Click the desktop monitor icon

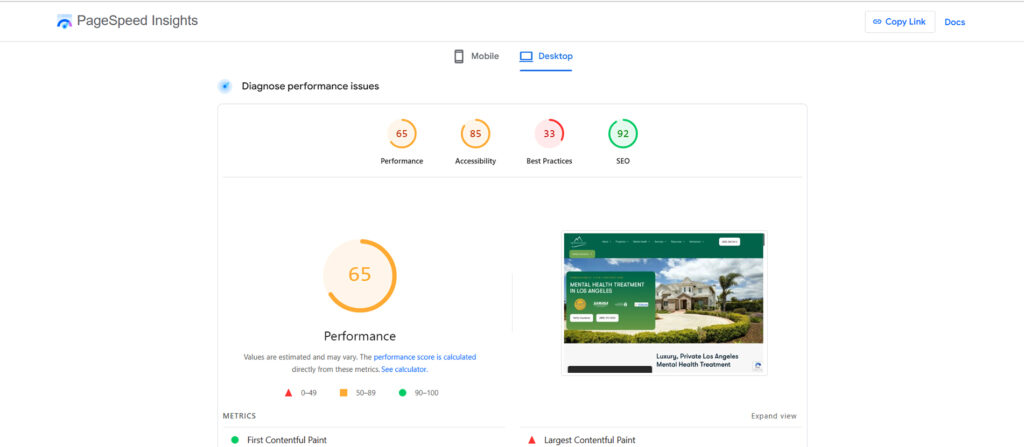(526, 56)
